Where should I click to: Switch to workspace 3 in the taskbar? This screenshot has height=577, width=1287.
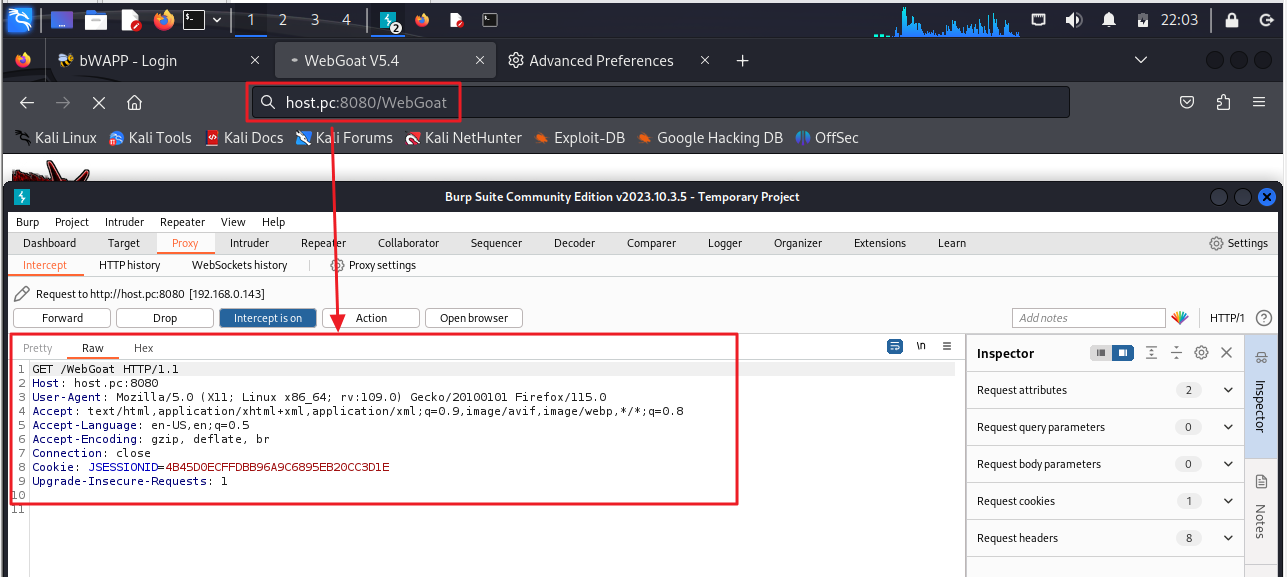click(x=315, y=19)
